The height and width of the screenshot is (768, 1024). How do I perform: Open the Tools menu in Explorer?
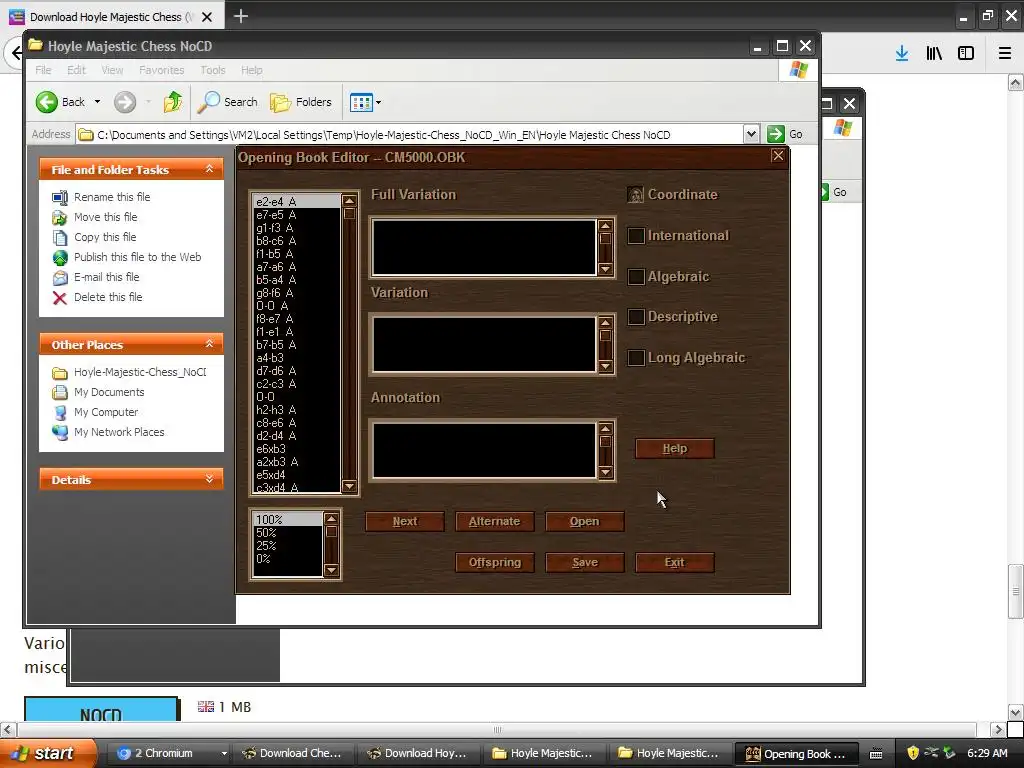pyautogui.click(x=212, y=70)
